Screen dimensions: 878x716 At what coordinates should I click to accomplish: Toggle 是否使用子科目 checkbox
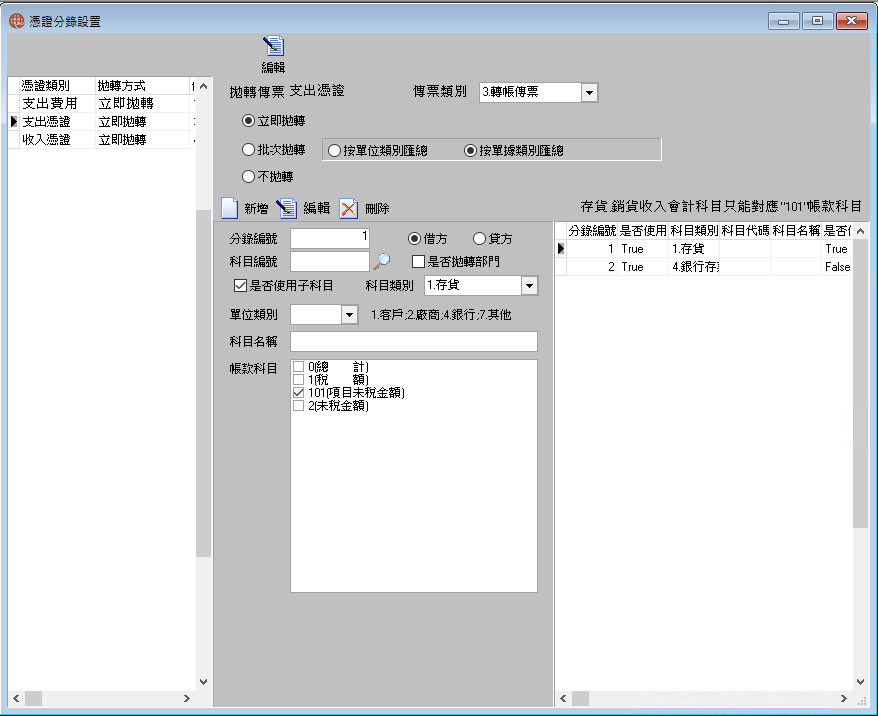tap(240, 286)
